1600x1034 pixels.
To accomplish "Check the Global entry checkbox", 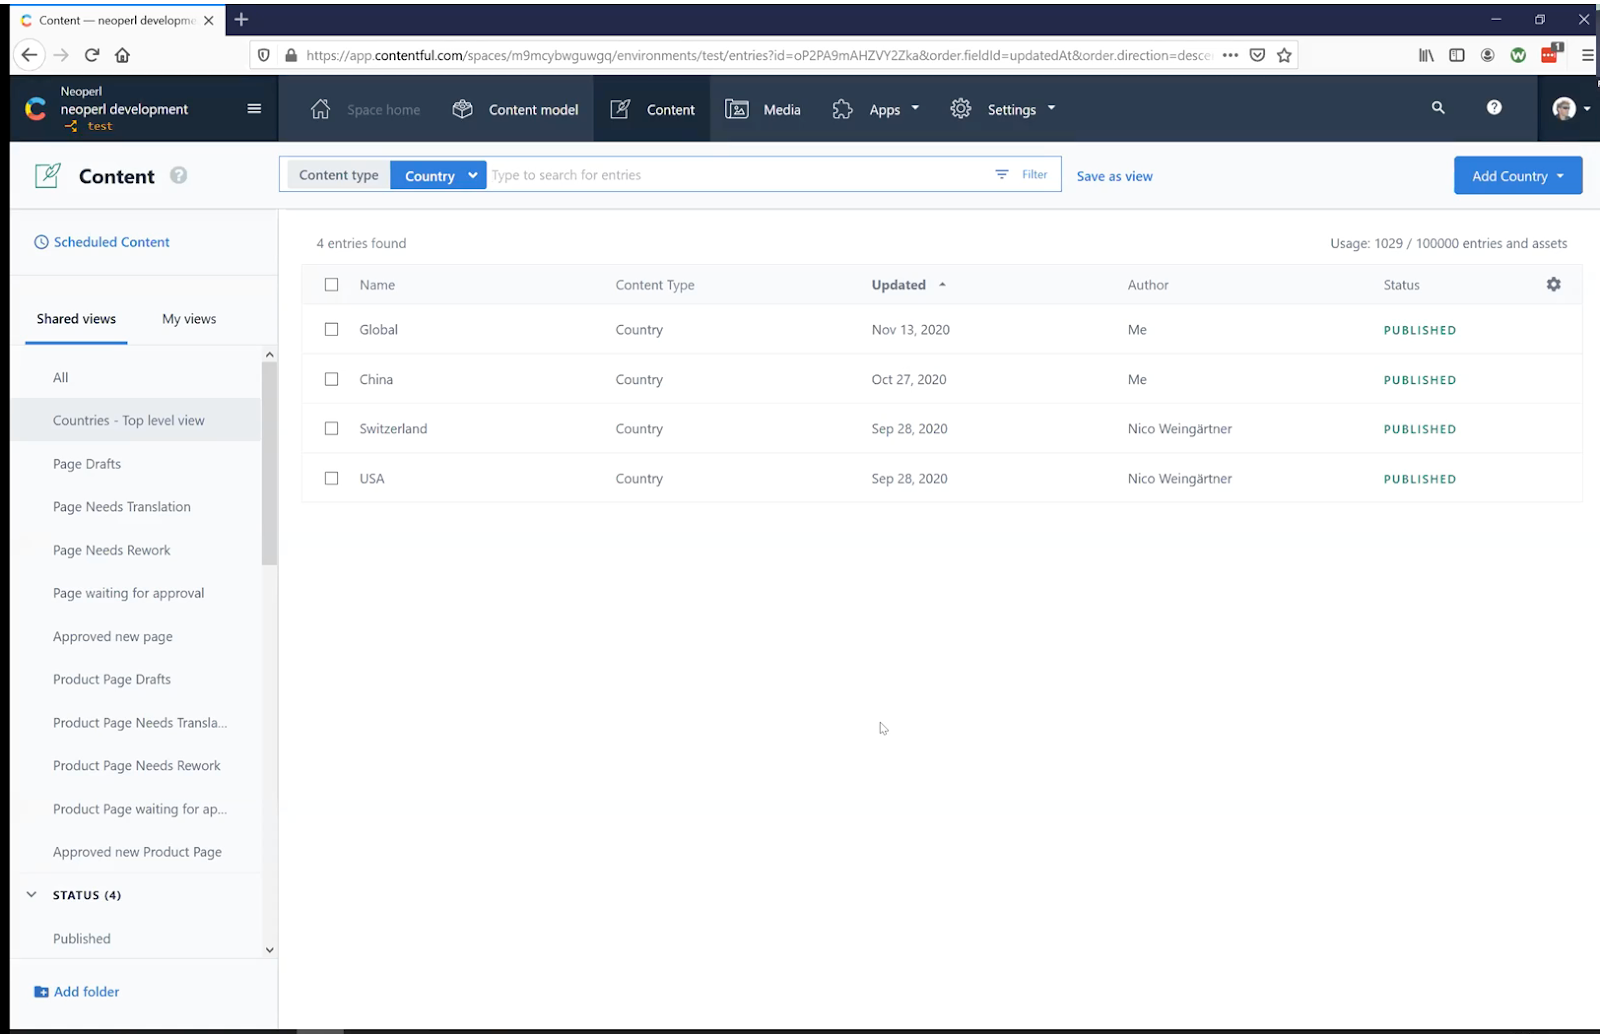I will click(x=331, y=330).
